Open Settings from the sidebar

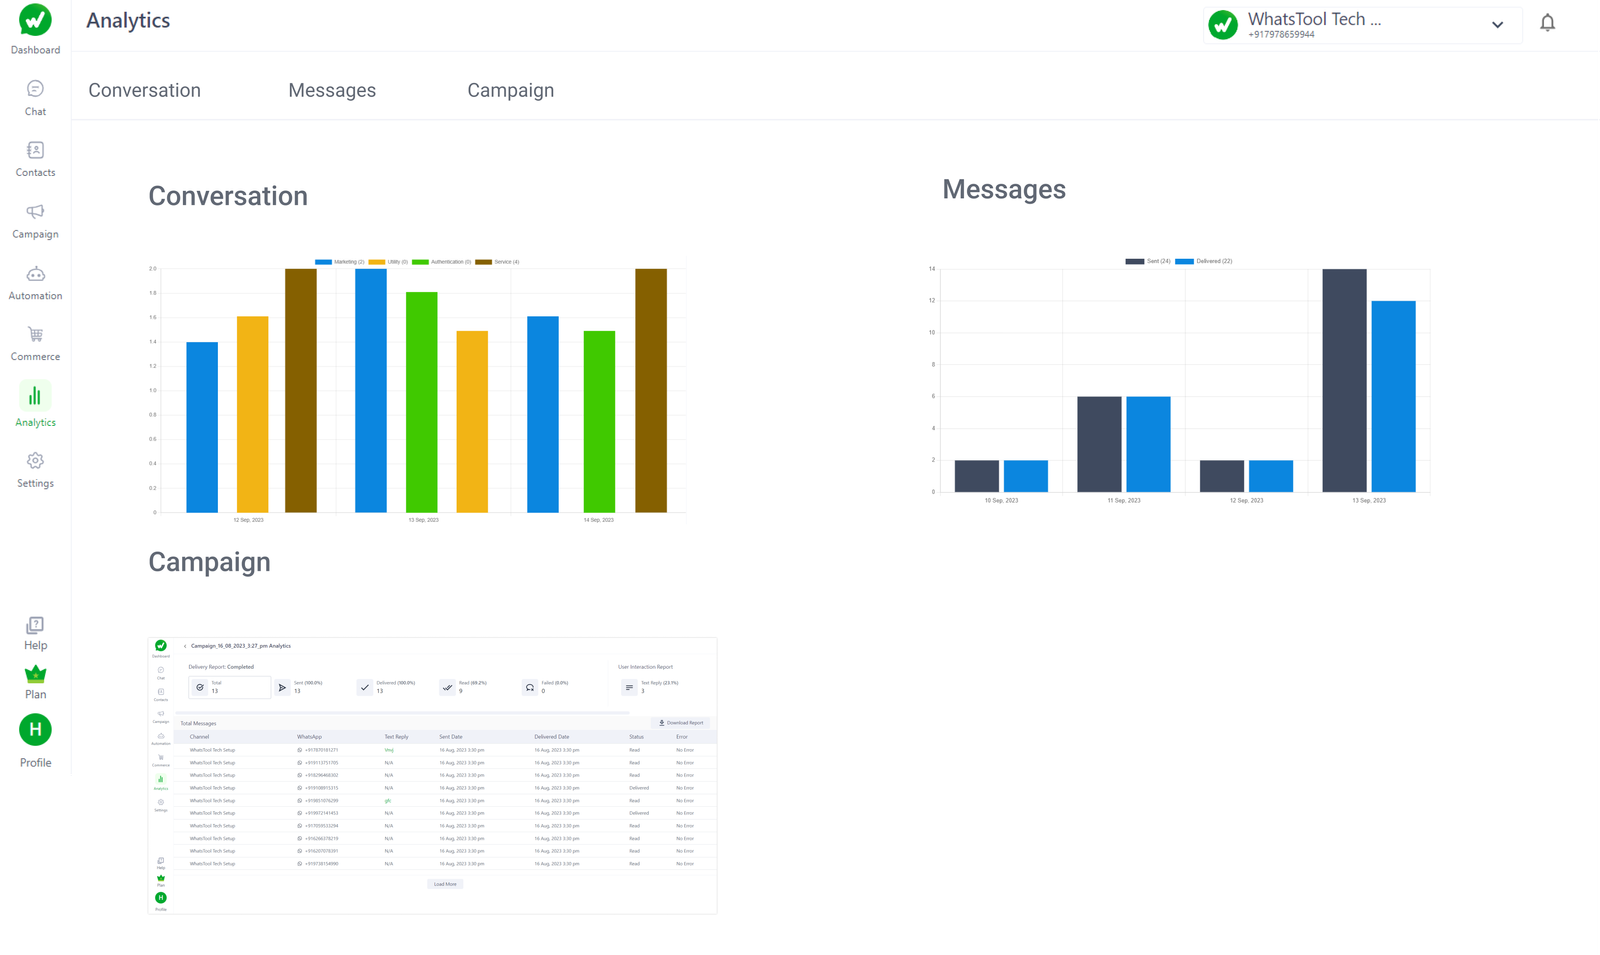tap(34, 466)
